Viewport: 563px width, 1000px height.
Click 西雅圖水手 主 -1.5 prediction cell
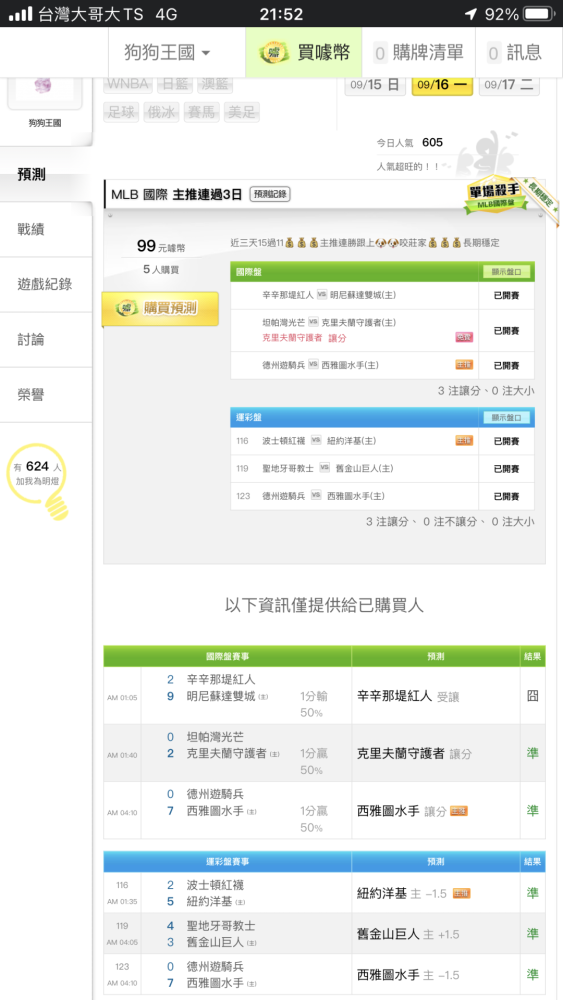[436, 974]
